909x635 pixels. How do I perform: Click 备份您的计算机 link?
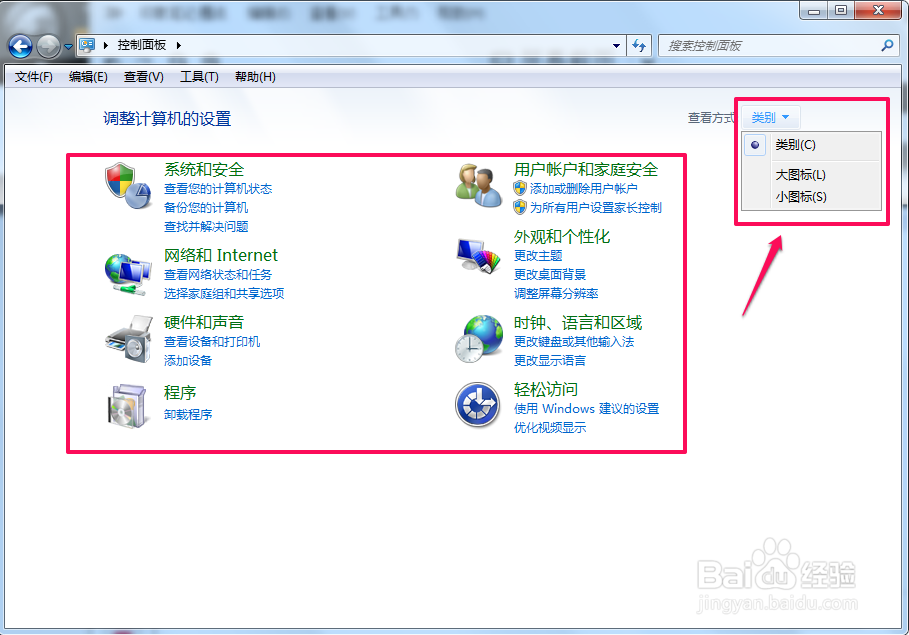(x=206, y=208)
